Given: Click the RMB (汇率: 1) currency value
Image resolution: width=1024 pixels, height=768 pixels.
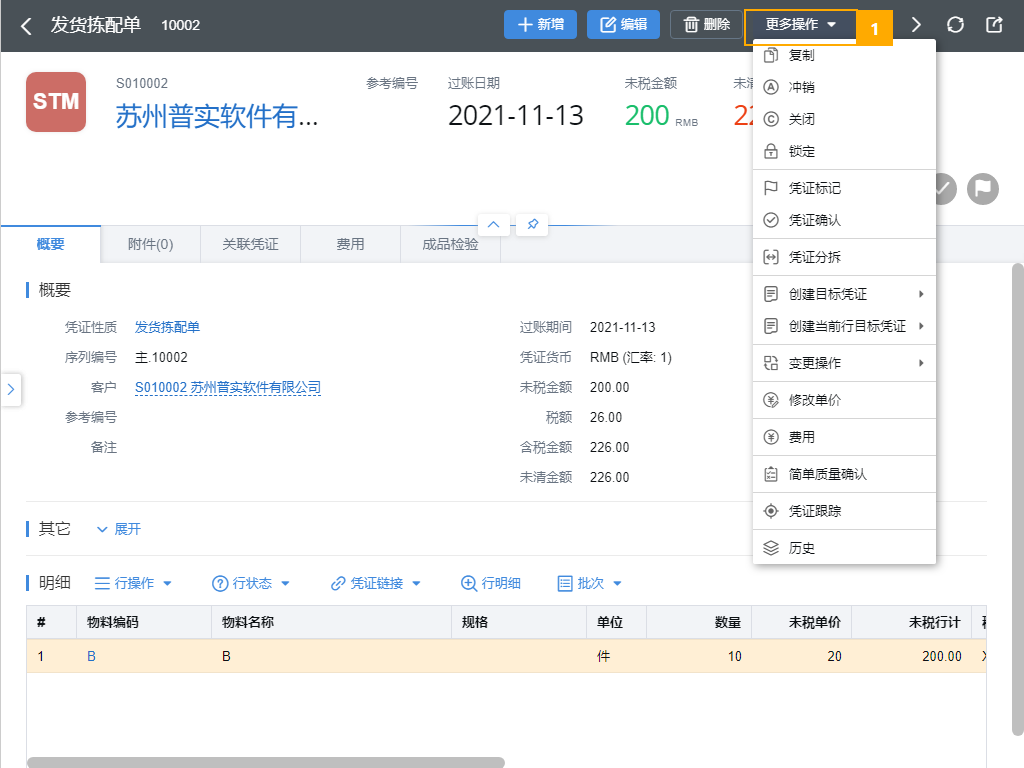Looking at the screenshot, I should (x=631, y=358).
